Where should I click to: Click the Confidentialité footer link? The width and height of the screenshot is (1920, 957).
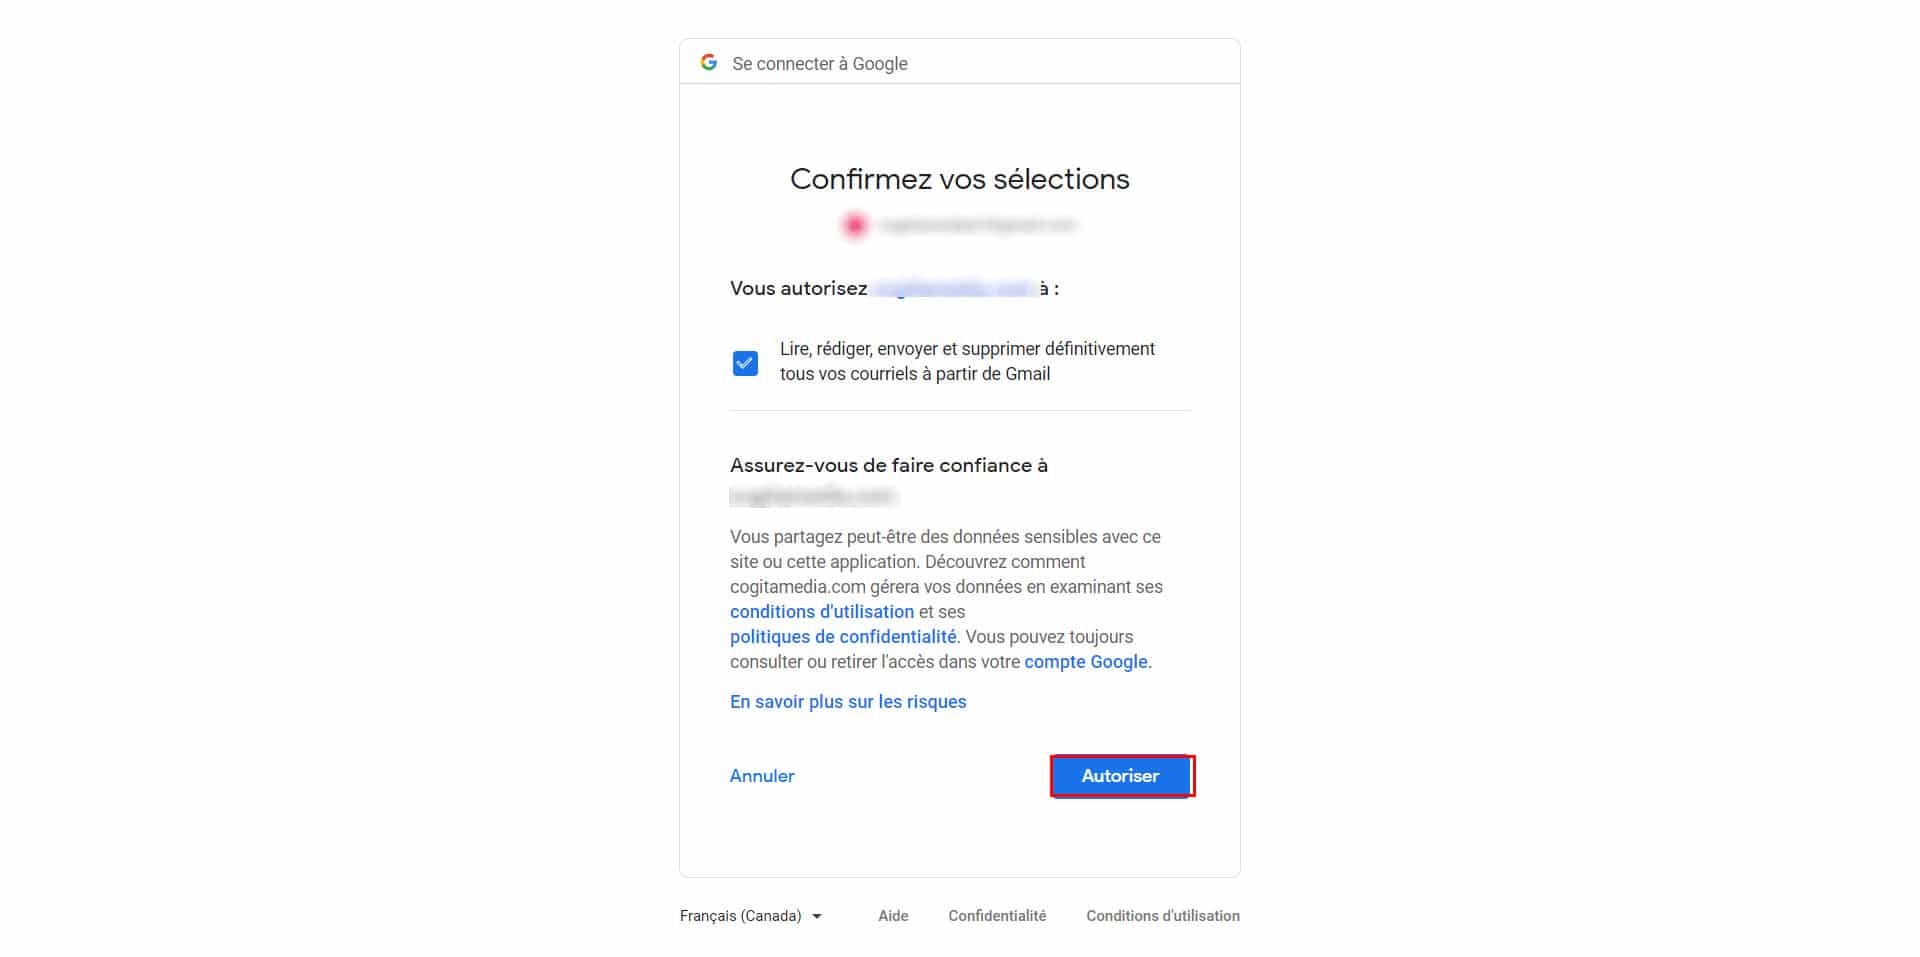(x=997, y=916)
